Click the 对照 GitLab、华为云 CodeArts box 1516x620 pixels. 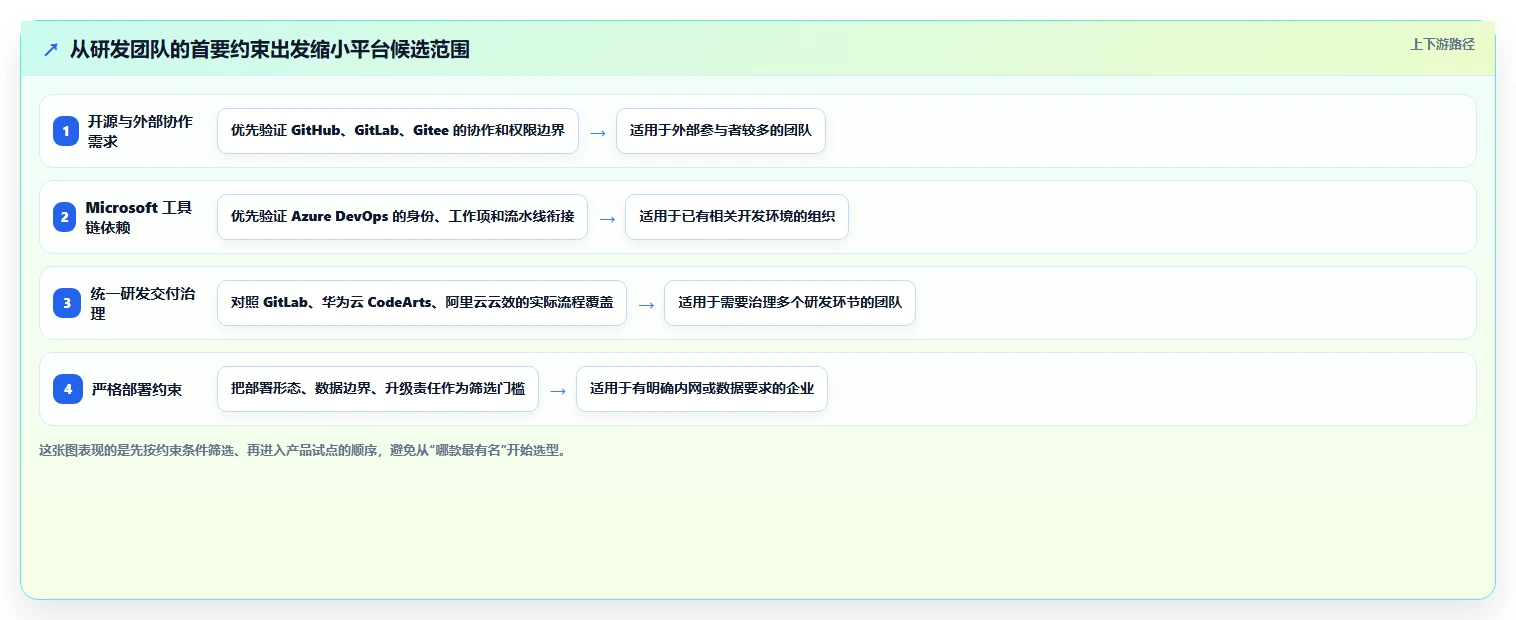pyautogui.click(x=422, y=303)
